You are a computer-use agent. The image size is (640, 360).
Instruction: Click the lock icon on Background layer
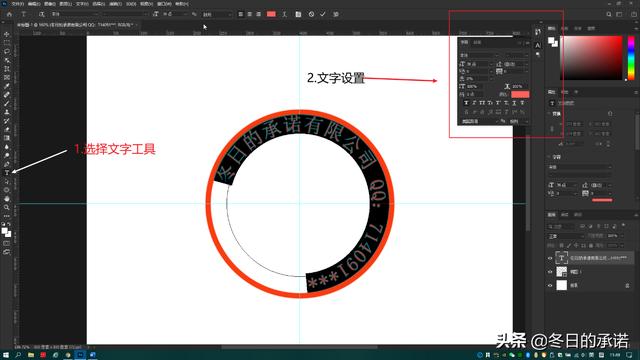[627, 286]
